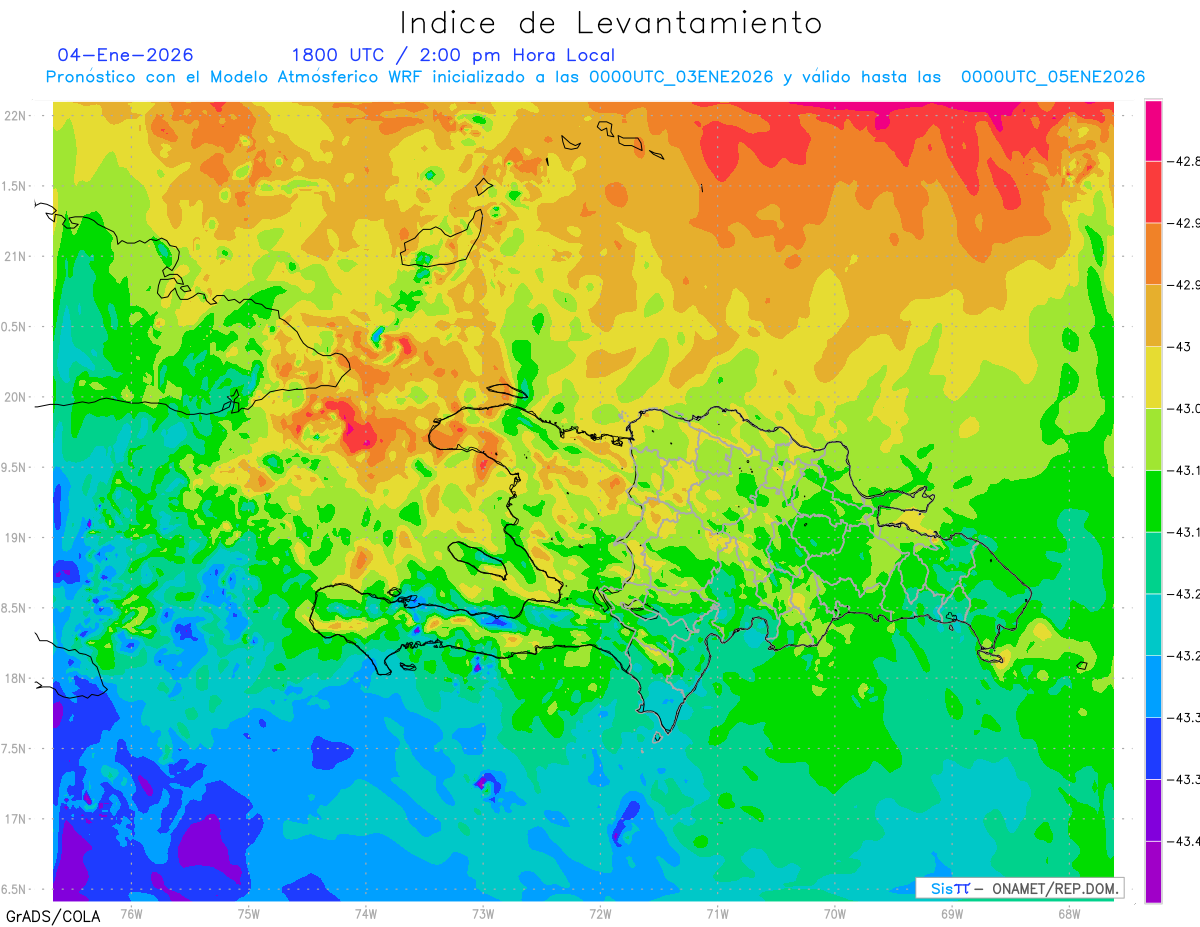Click the '75W' longitude axis label

click(248, 913)
